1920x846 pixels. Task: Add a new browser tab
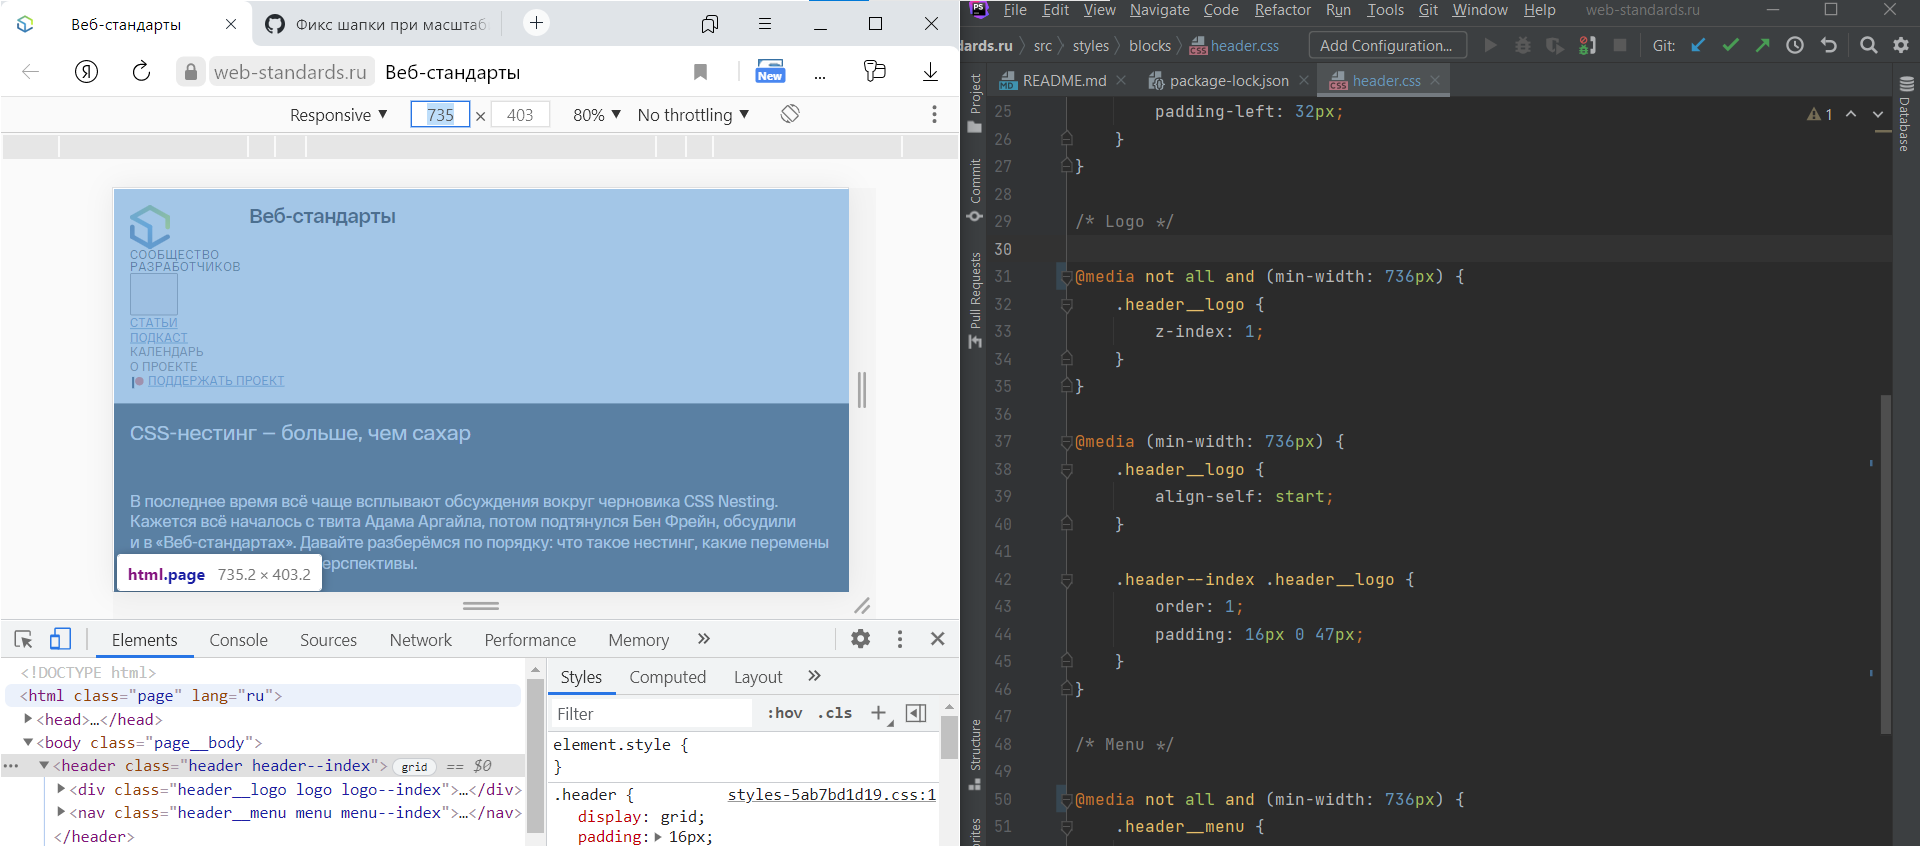click(537, 22)
